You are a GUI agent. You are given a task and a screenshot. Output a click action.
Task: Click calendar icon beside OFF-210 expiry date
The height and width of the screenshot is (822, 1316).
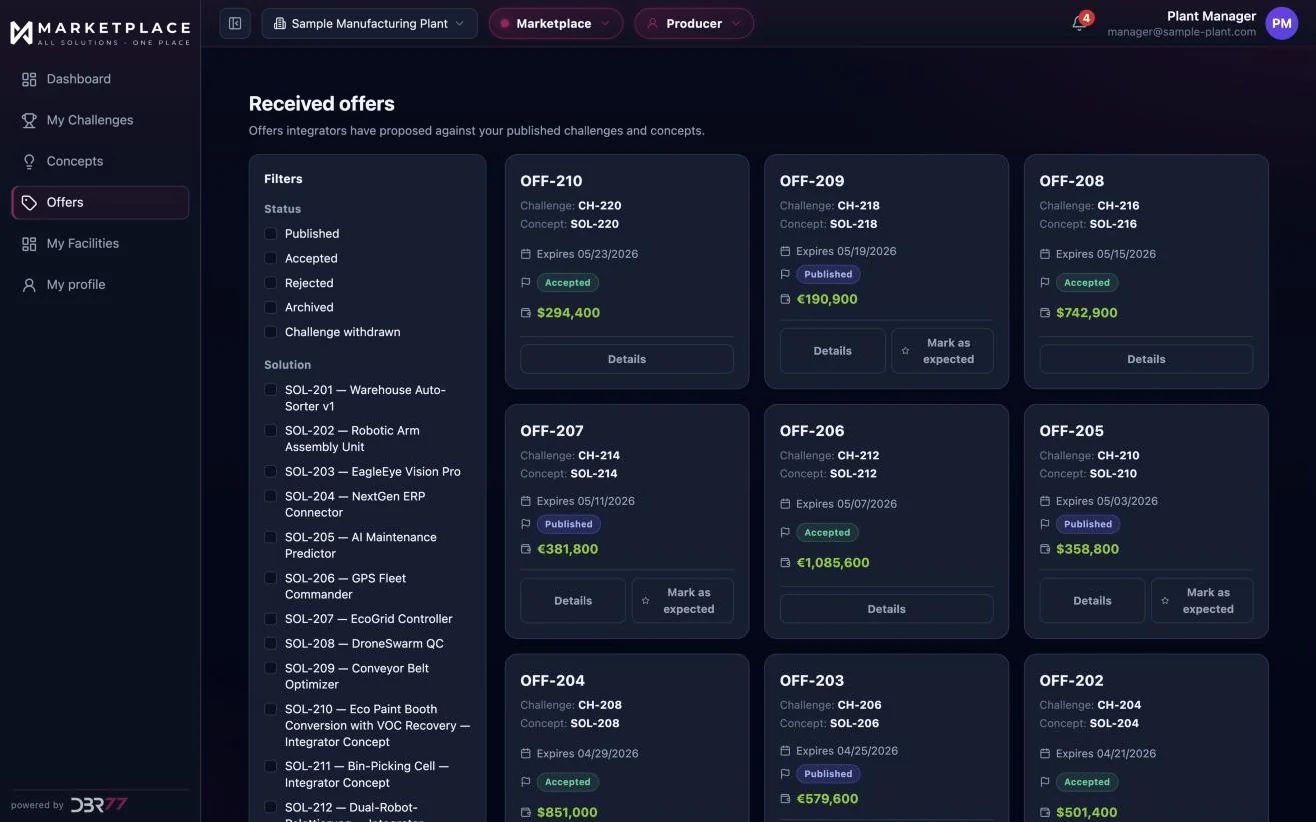(526, 254)
